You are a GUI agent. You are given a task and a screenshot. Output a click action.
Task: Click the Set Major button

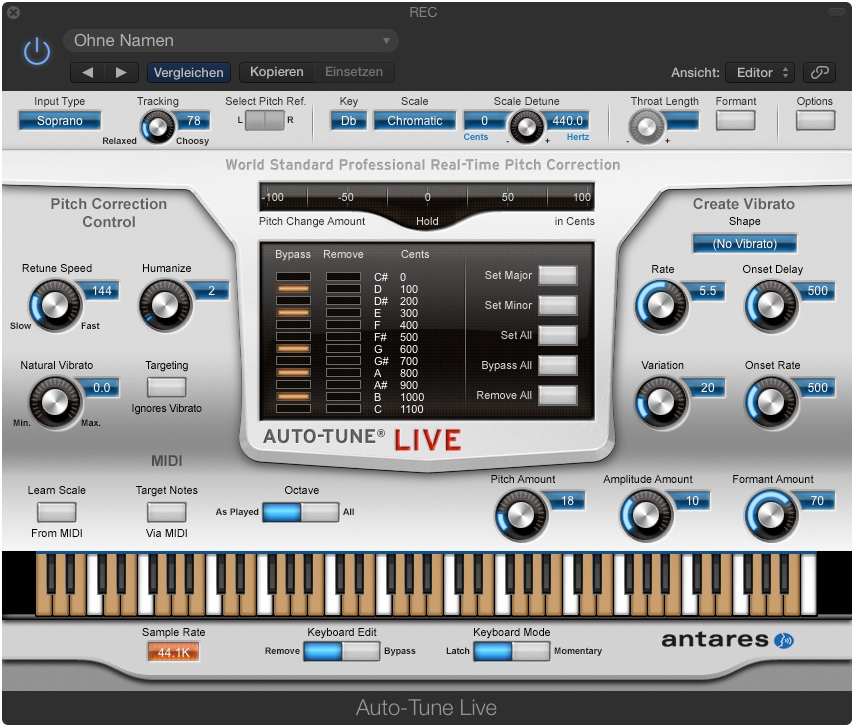point(558,275)
